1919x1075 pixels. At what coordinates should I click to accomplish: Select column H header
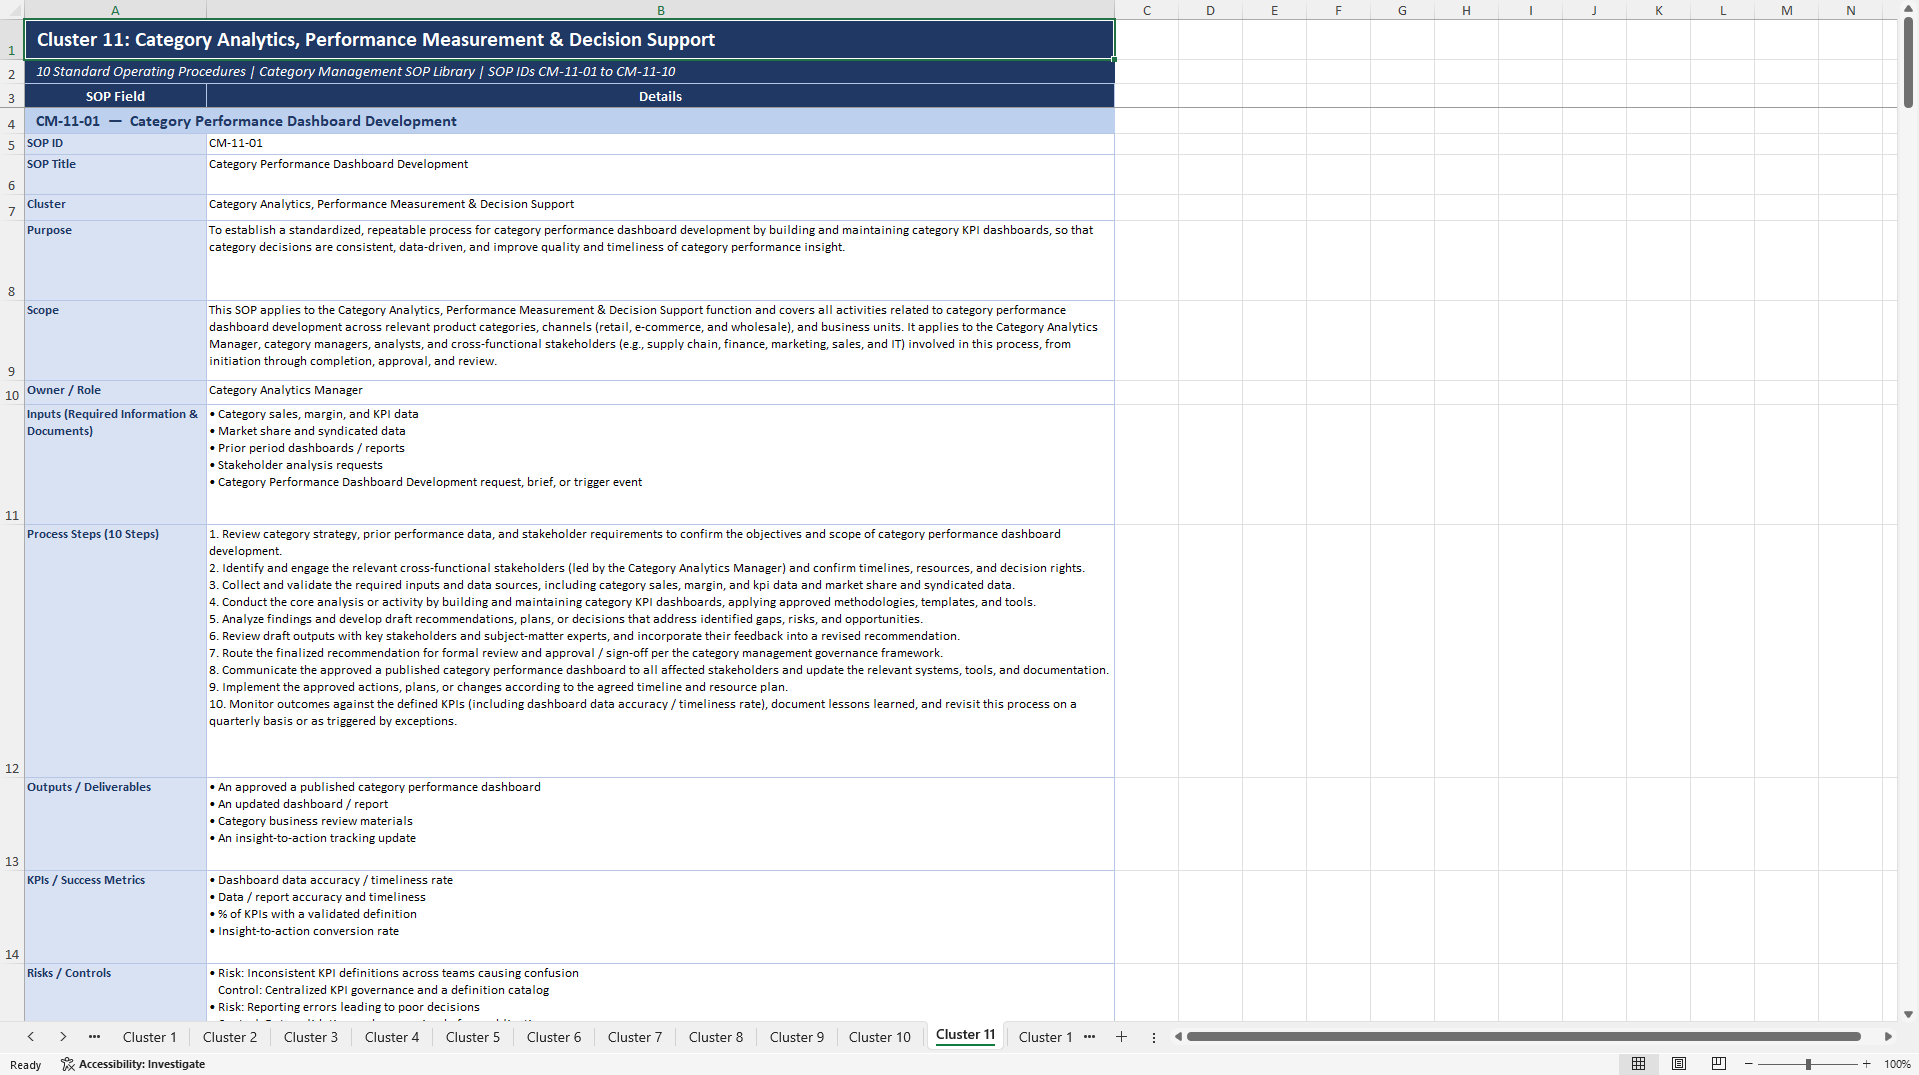pyautogui.click(x=1466, y=10)
